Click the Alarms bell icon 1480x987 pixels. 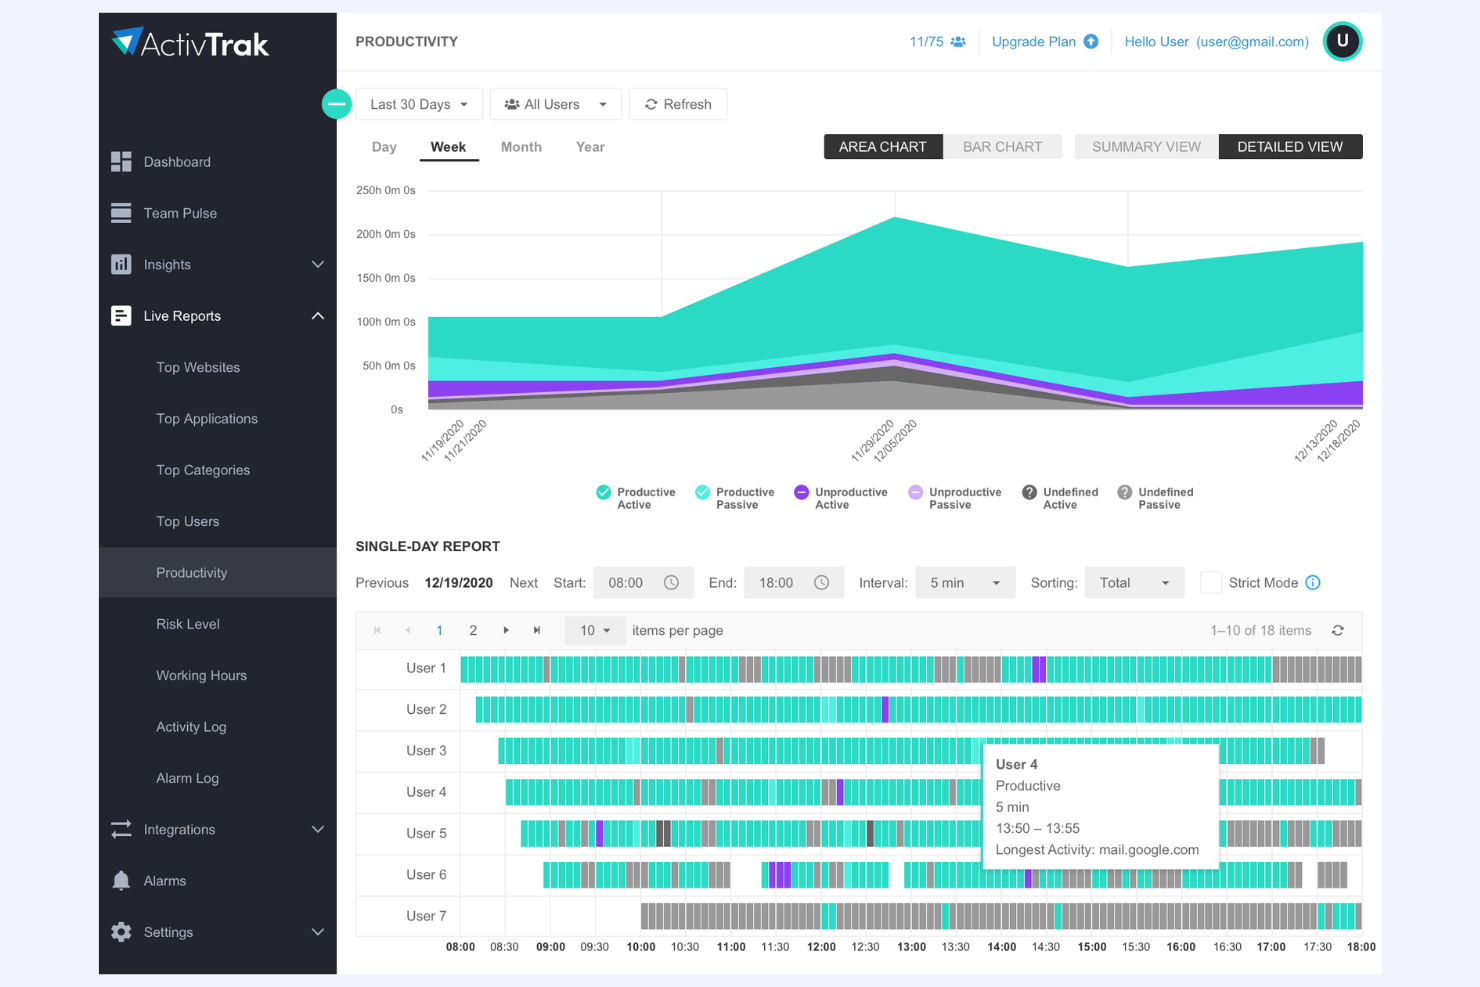pos(121,881)
